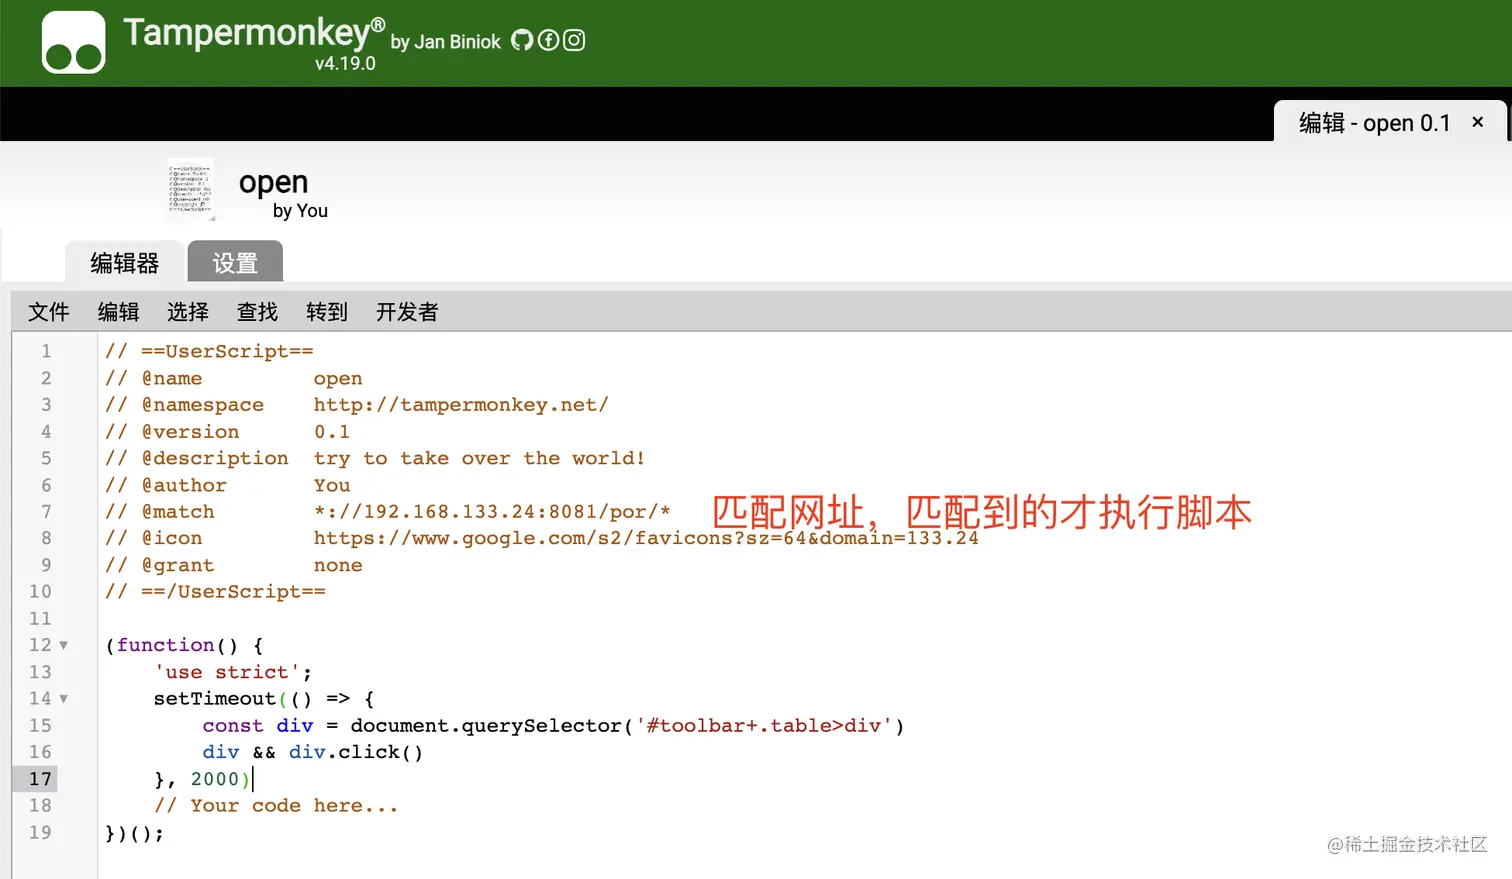Click the setTimeout call text
Screen dimensions: 1512x879
(214, 699)
